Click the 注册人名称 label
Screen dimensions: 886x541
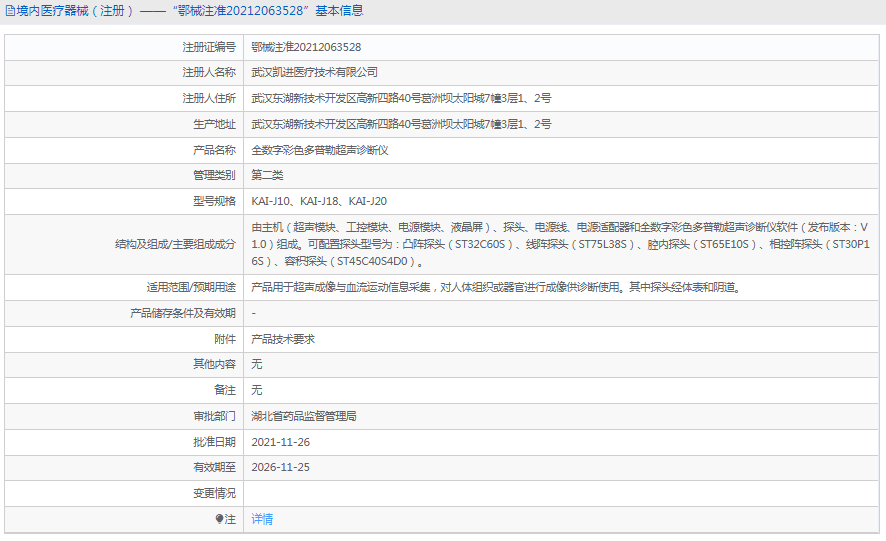pos(209,72)
